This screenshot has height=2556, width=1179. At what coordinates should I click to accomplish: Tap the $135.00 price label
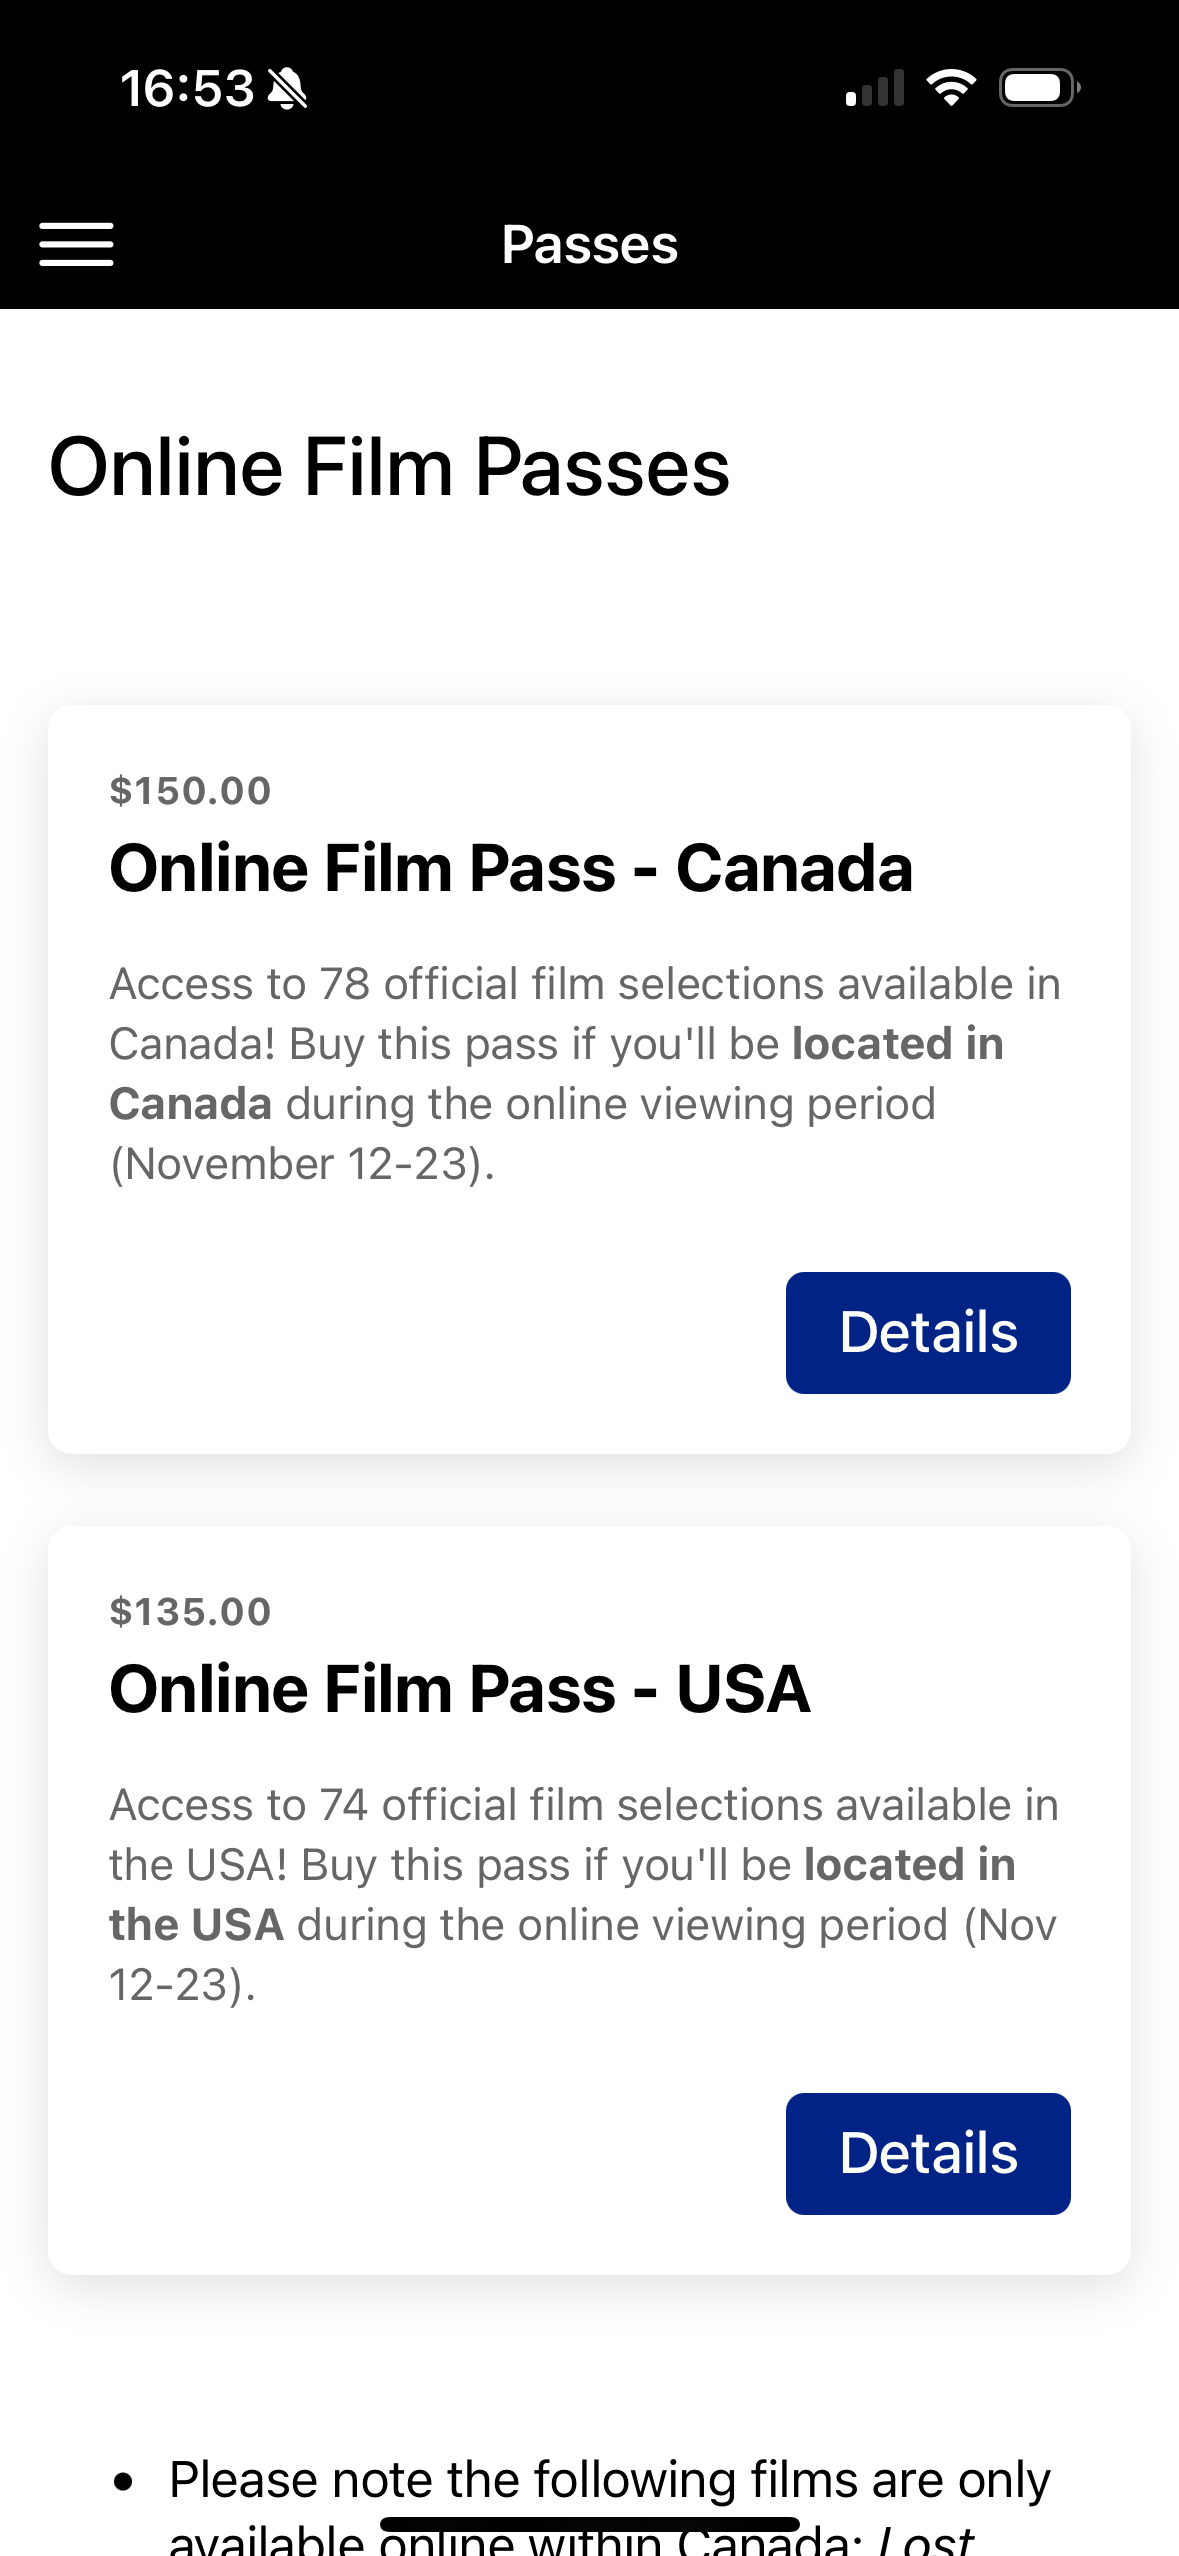point(190,1612)
